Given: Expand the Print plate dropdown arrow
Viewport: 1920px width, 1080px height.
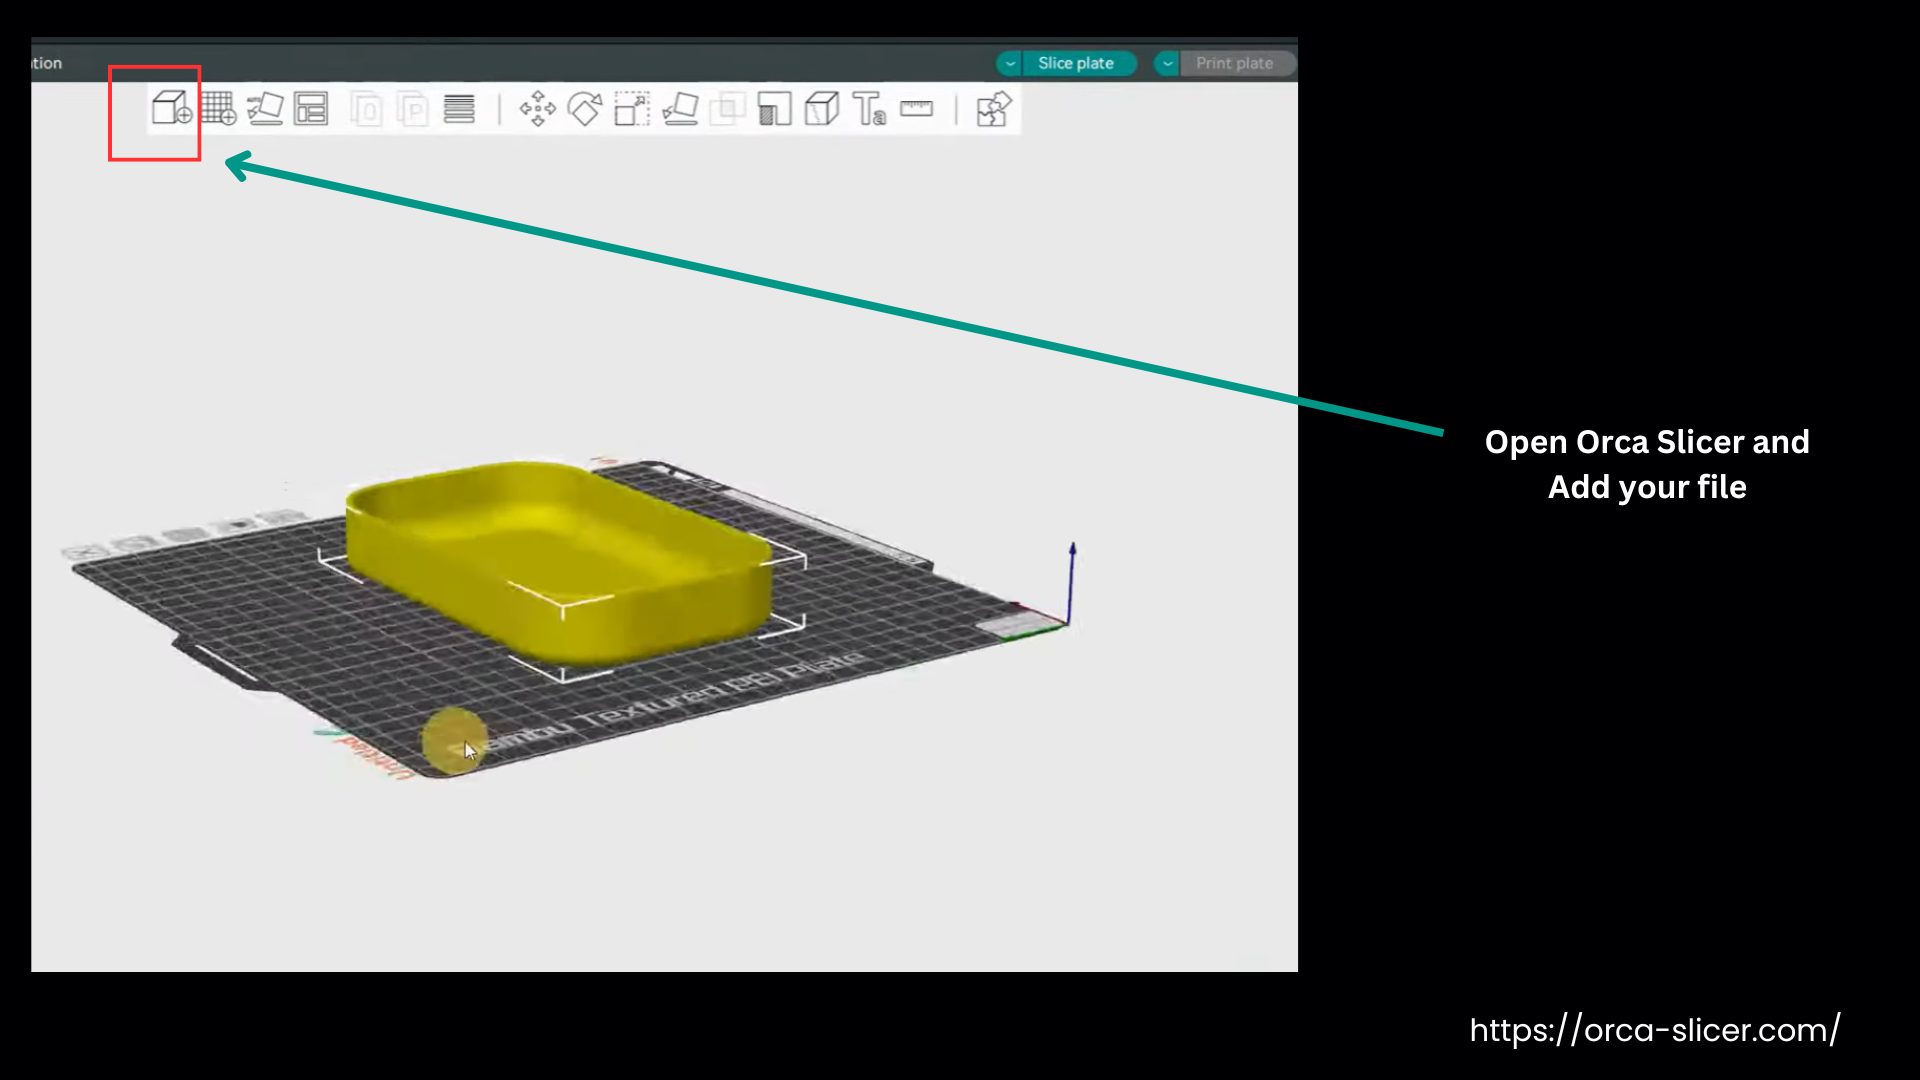Looking at the screenshot, I should pos(1167,63).
